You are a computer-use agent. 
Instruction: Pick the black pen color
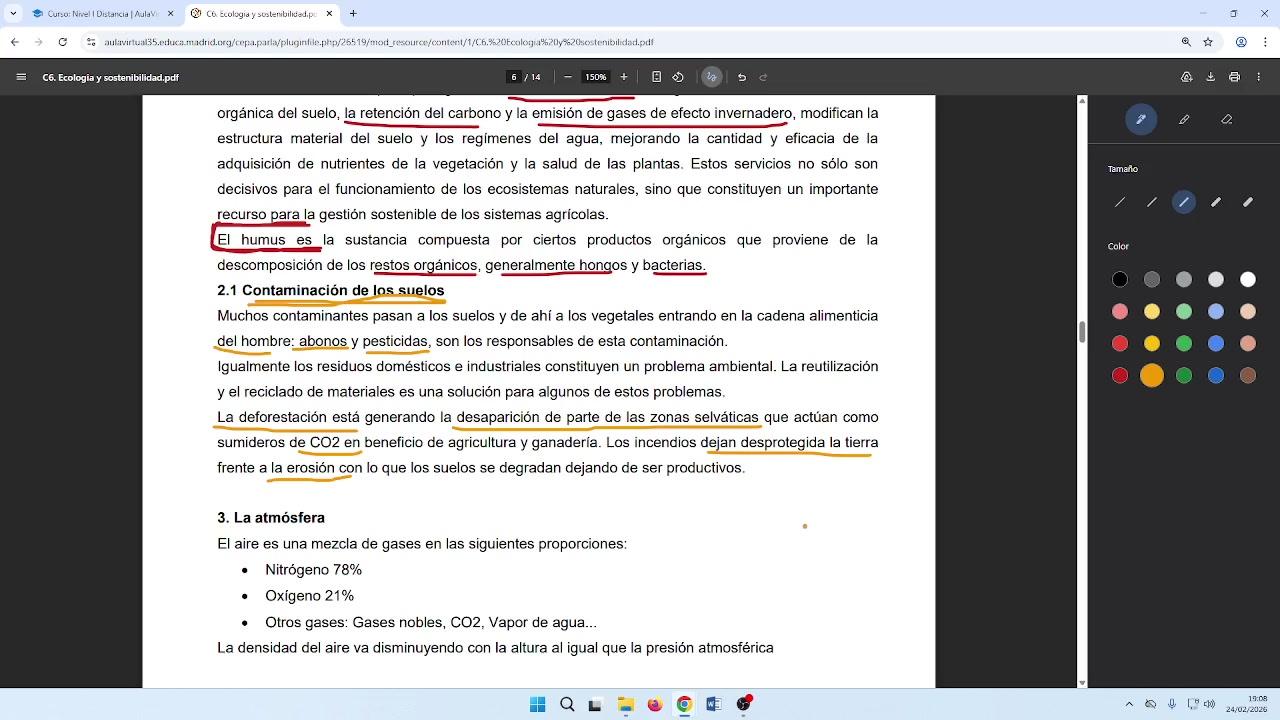[1120, 280]
